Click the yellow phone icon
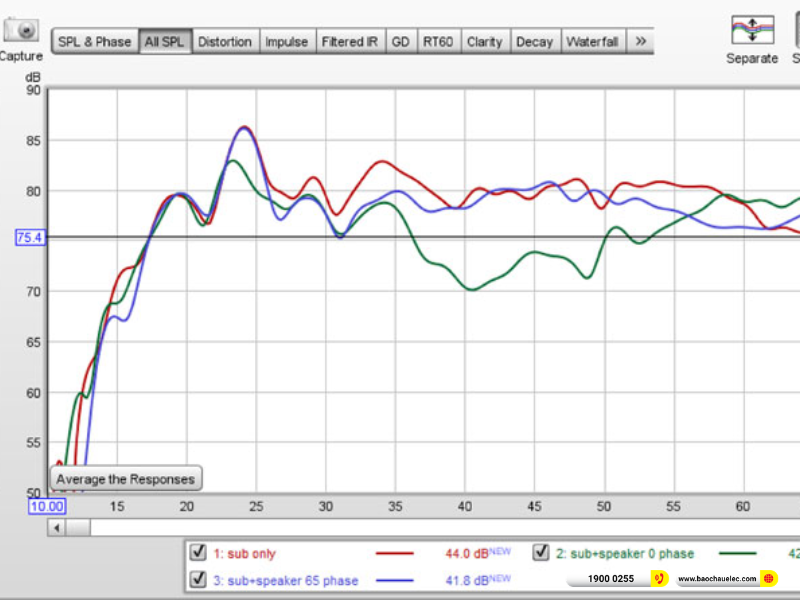Image resolution: width=800 pixels, height=600 pixels. point(659,578)
